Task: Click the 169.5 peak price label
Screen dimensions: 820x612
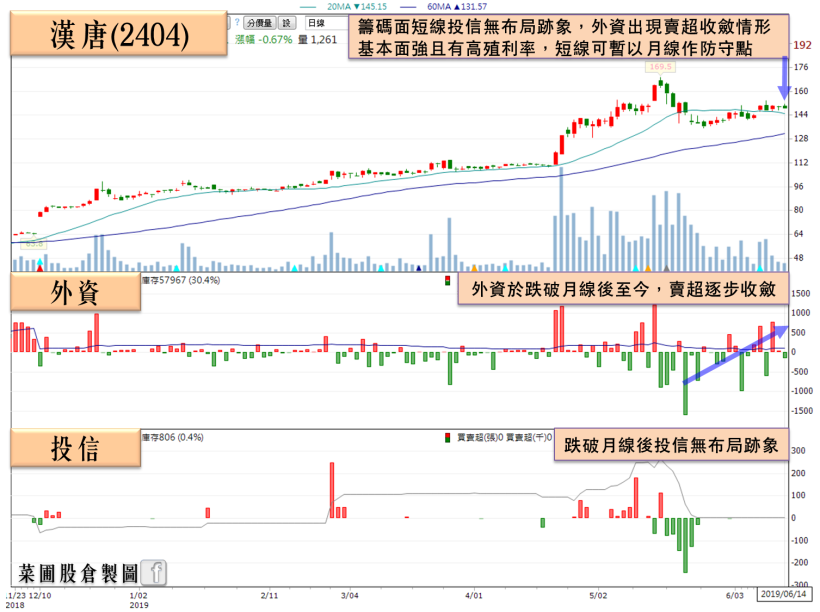Action: [x=660, y=68]
